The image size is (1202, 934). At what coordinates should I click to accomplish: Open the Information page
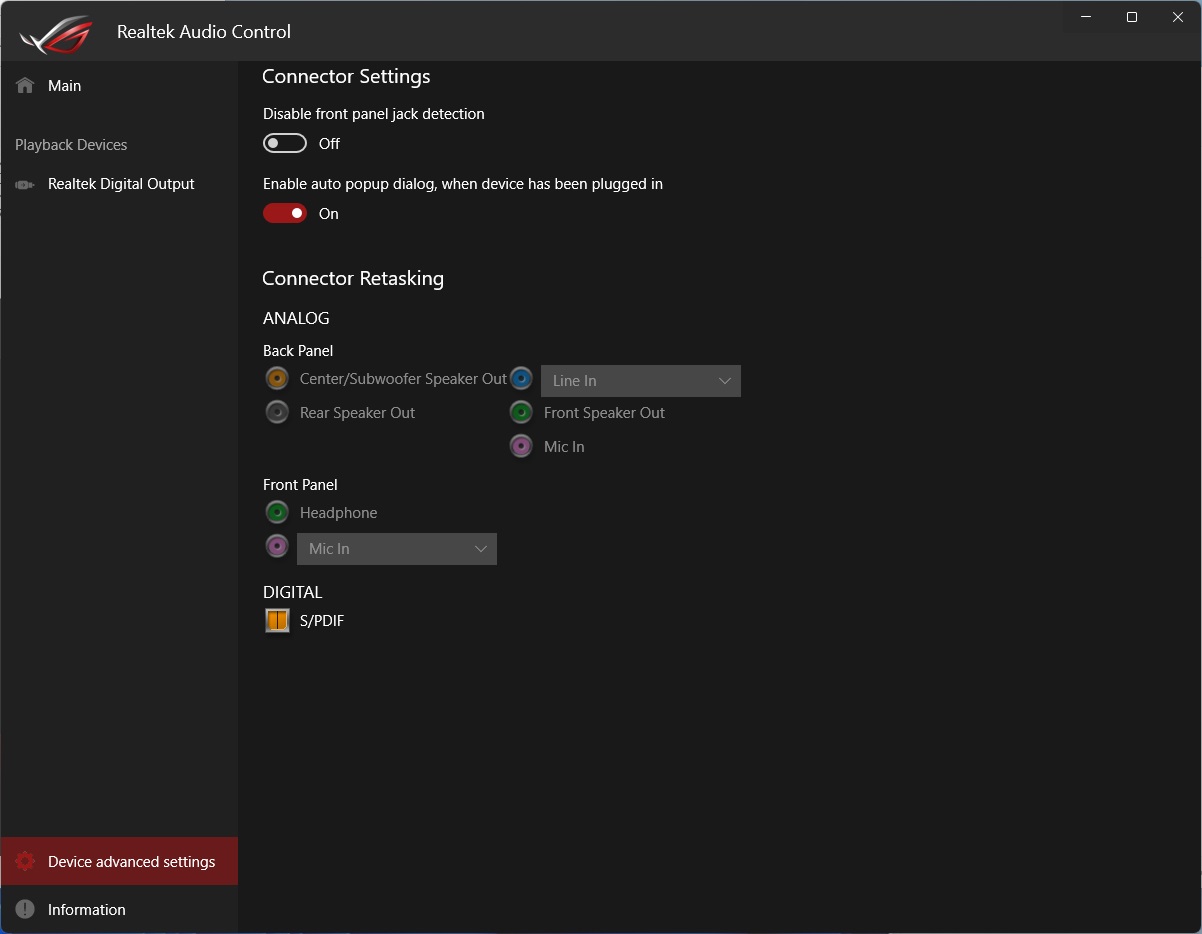(119, 910)
